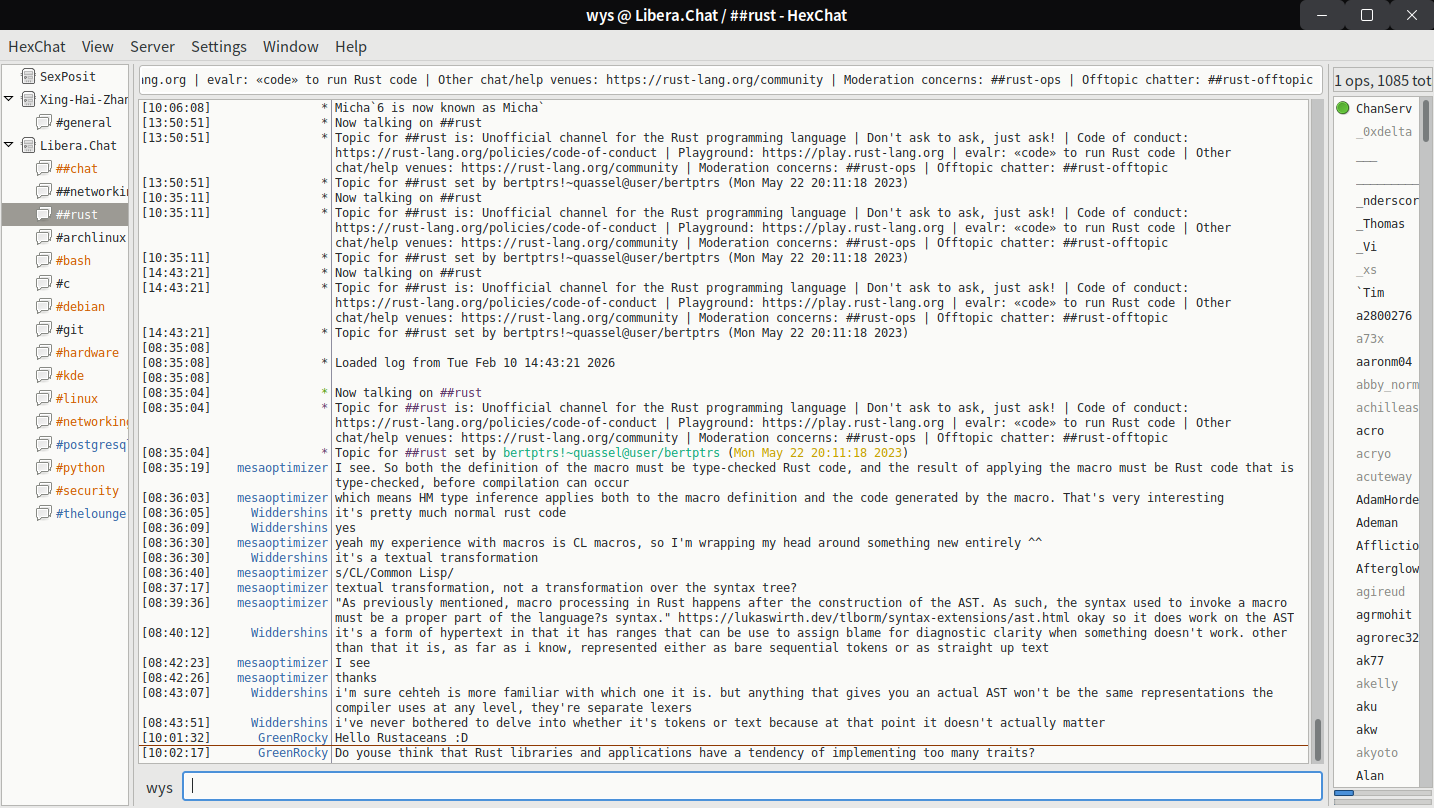Click the GreenRocky nickname in the latest message
The image size is (1434, 808).
pyautogui.click(x=293, y=753)
